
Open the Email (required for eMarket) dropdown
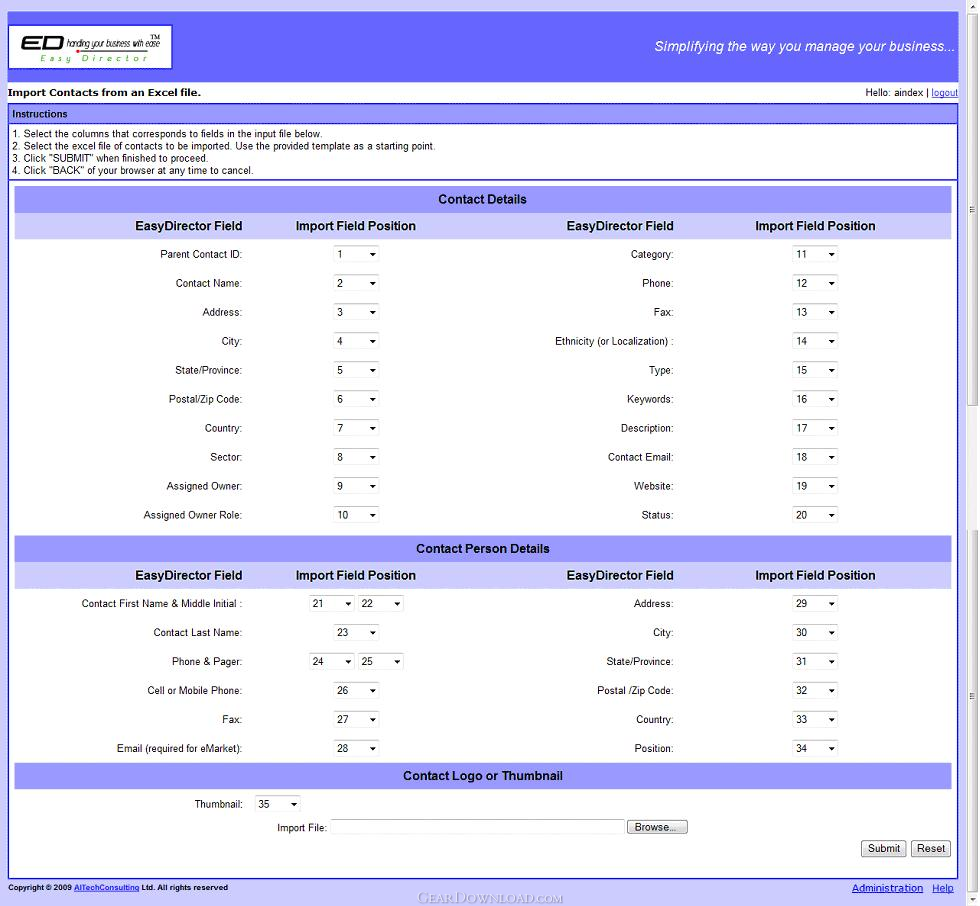click(x=356, y=749)
